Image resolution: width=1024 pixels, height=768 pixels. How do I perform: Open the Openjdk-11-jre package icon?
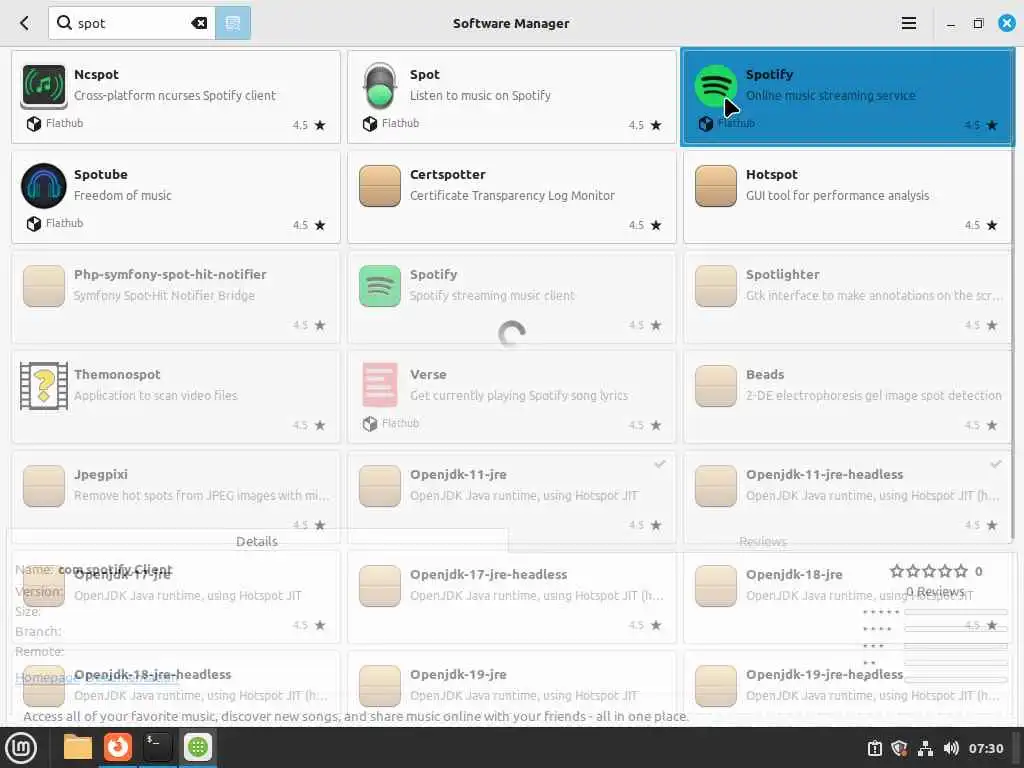point(379,486)
